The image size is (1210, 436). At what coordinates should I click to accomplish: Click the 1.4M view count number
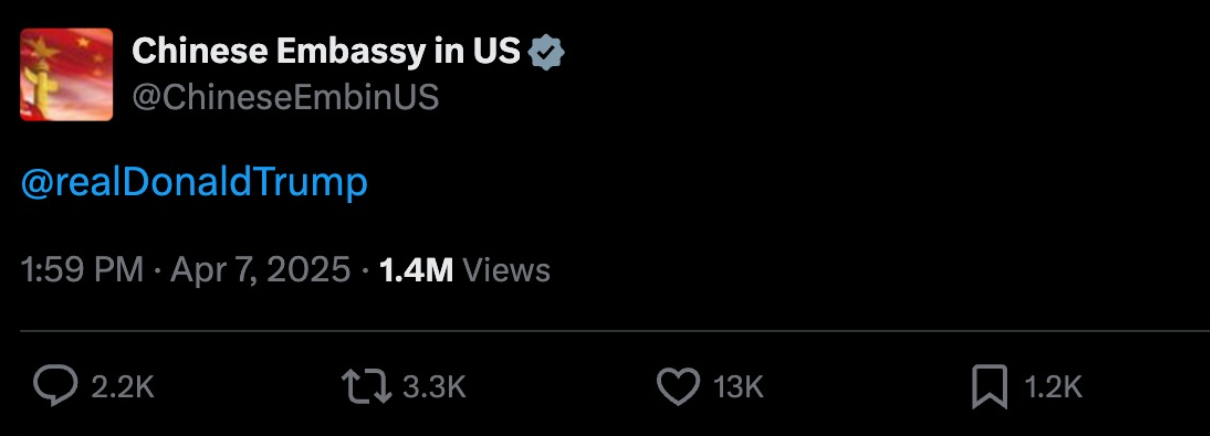click(416, 270)
